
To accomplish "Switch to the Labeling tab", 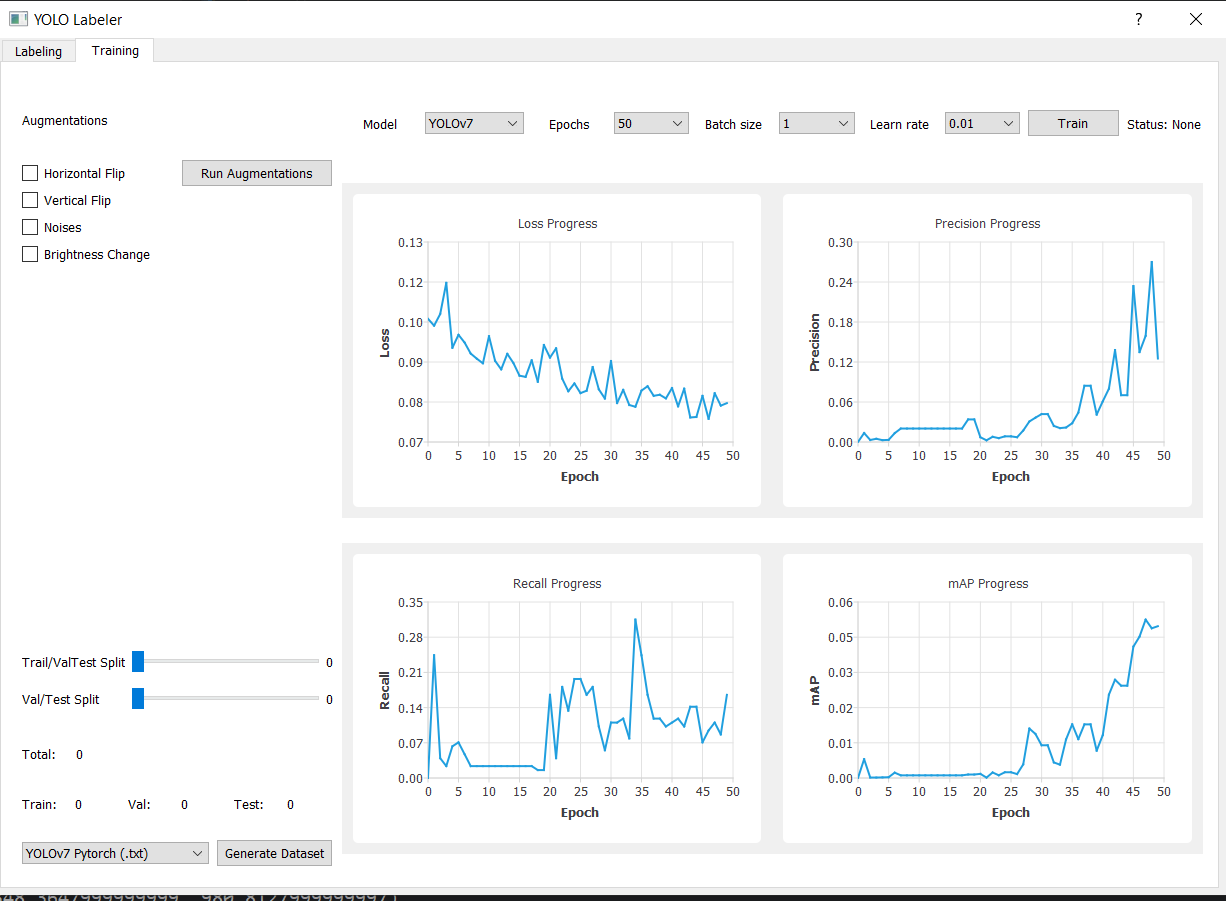I will point(38,51).
